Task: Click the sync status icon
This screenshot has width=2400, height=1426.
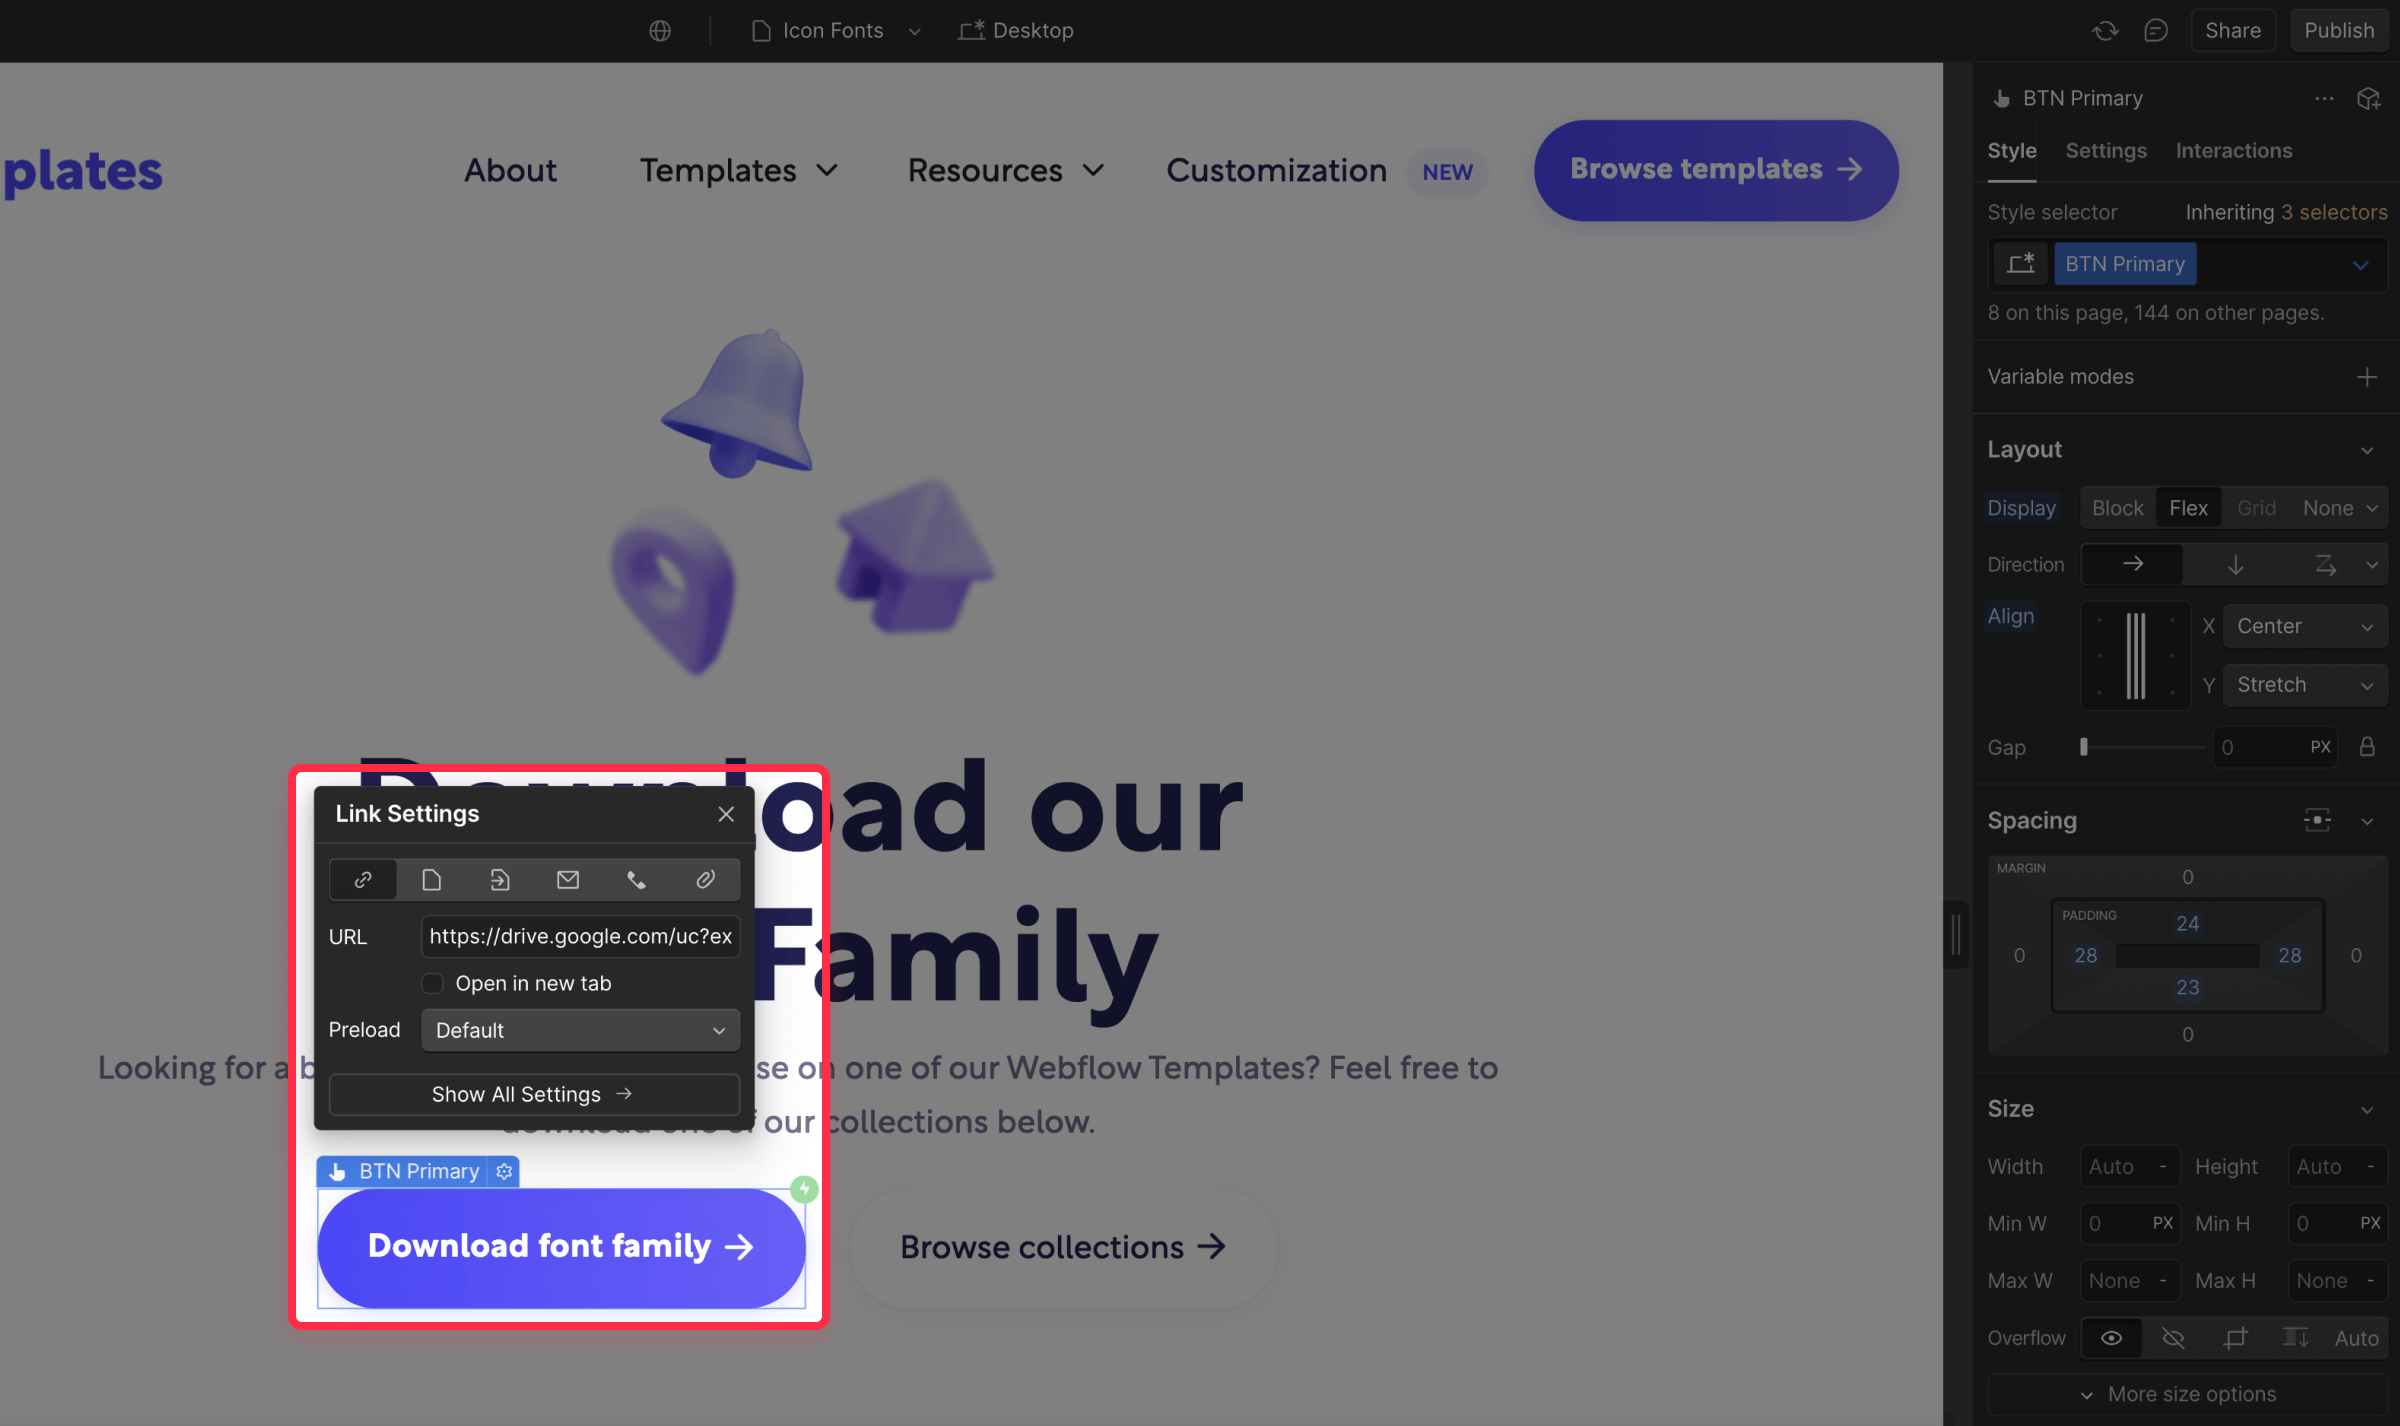Action: click(x=2105, y=31)
